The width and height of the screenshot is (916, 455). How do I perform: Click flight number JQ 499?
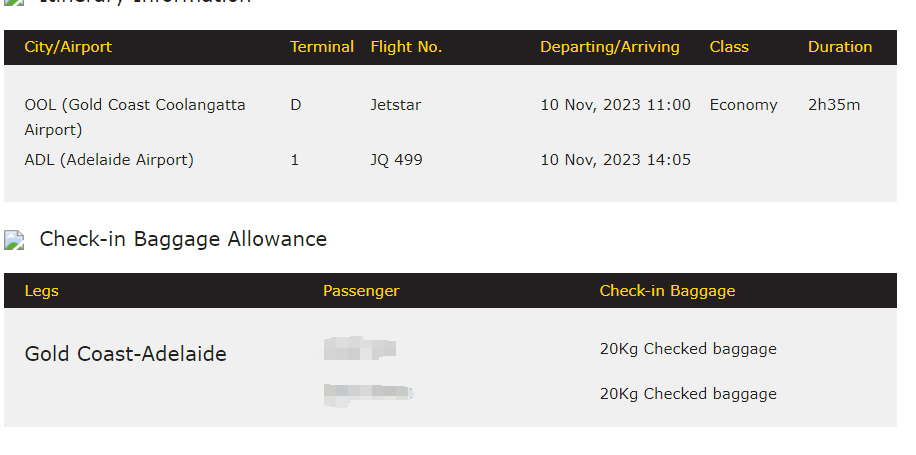click(x=396, y=160)
